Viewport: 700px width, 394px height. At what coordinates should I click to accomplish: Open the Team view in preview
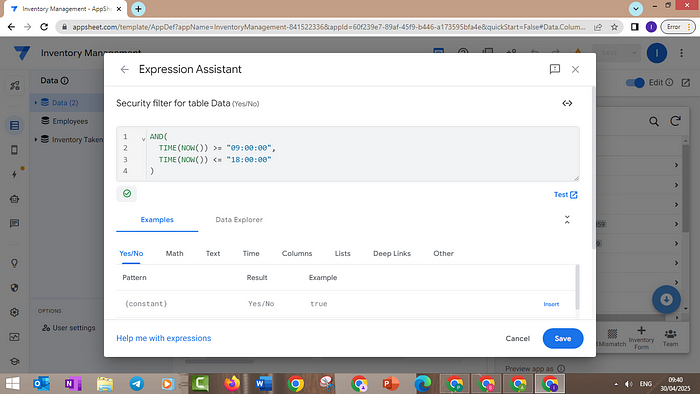tap(670, 338)
